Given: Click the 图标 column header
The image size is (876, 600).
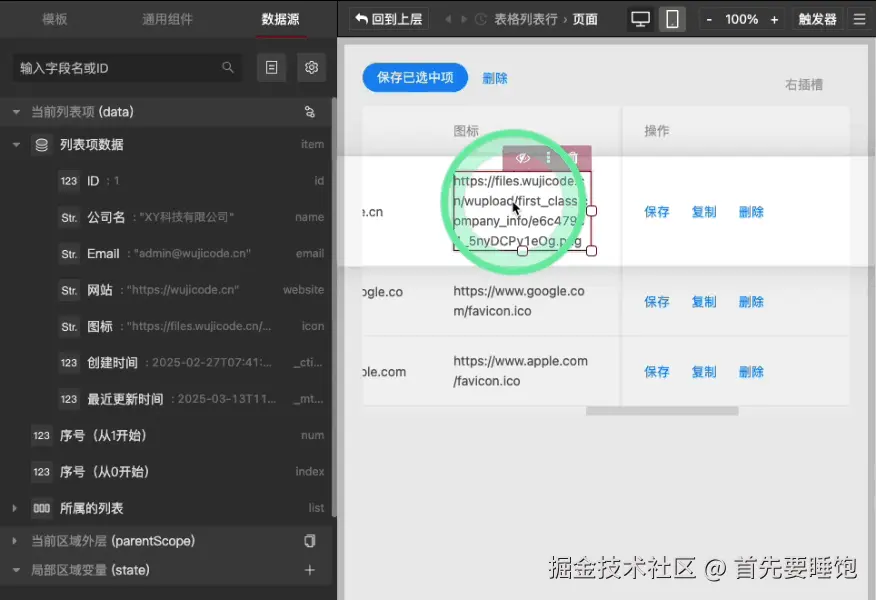Looking at the screenshot, I should 466,131.
